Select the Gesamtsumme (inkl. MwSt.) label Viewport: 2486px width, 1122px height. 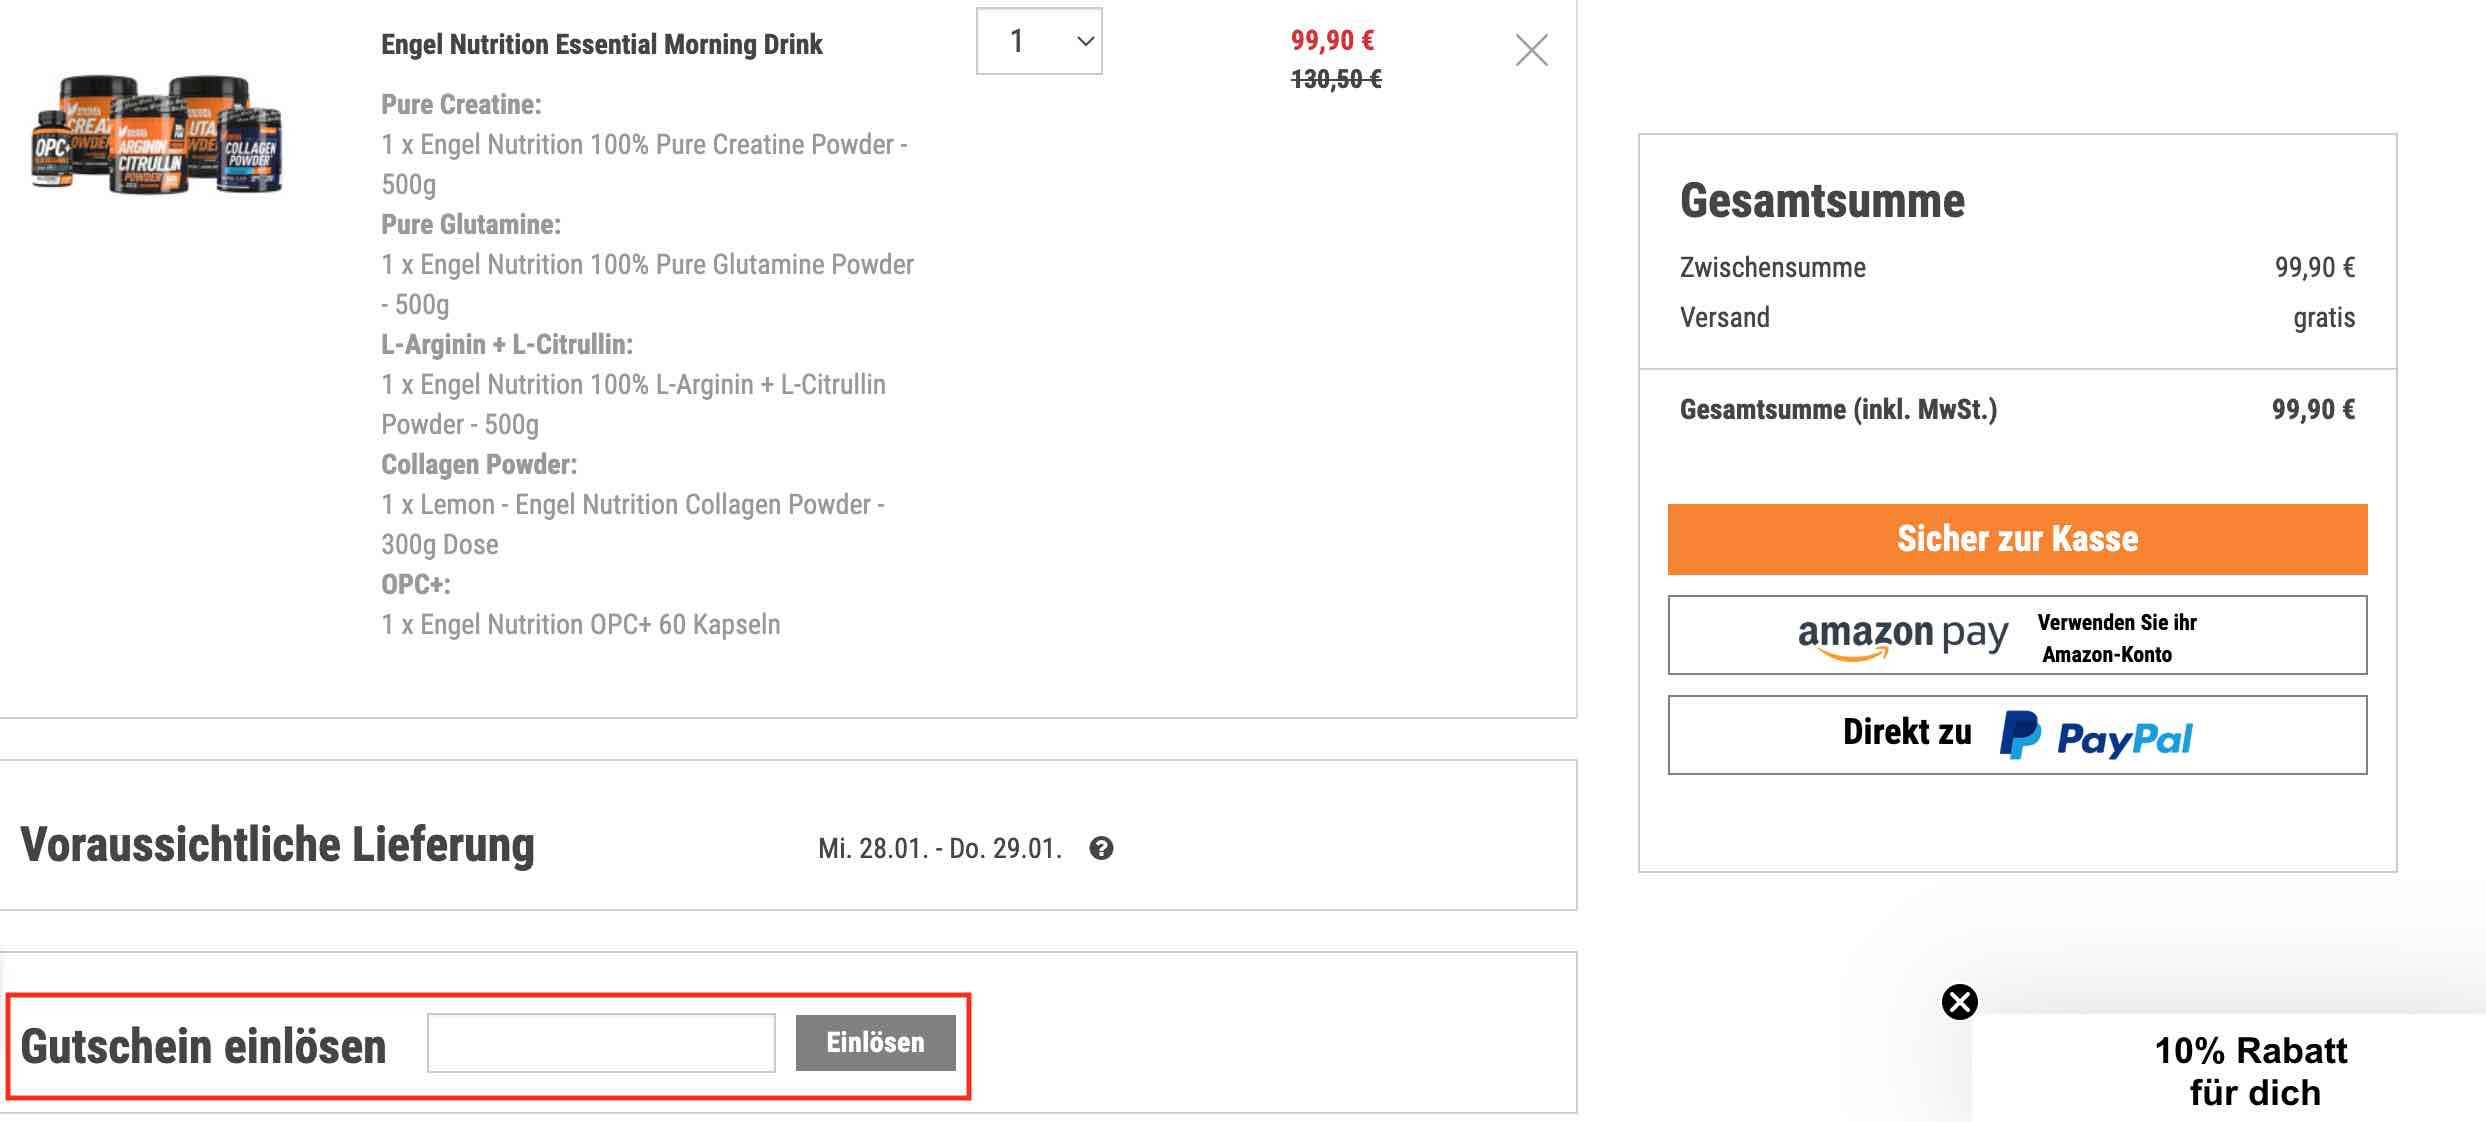coord(1838,410)
